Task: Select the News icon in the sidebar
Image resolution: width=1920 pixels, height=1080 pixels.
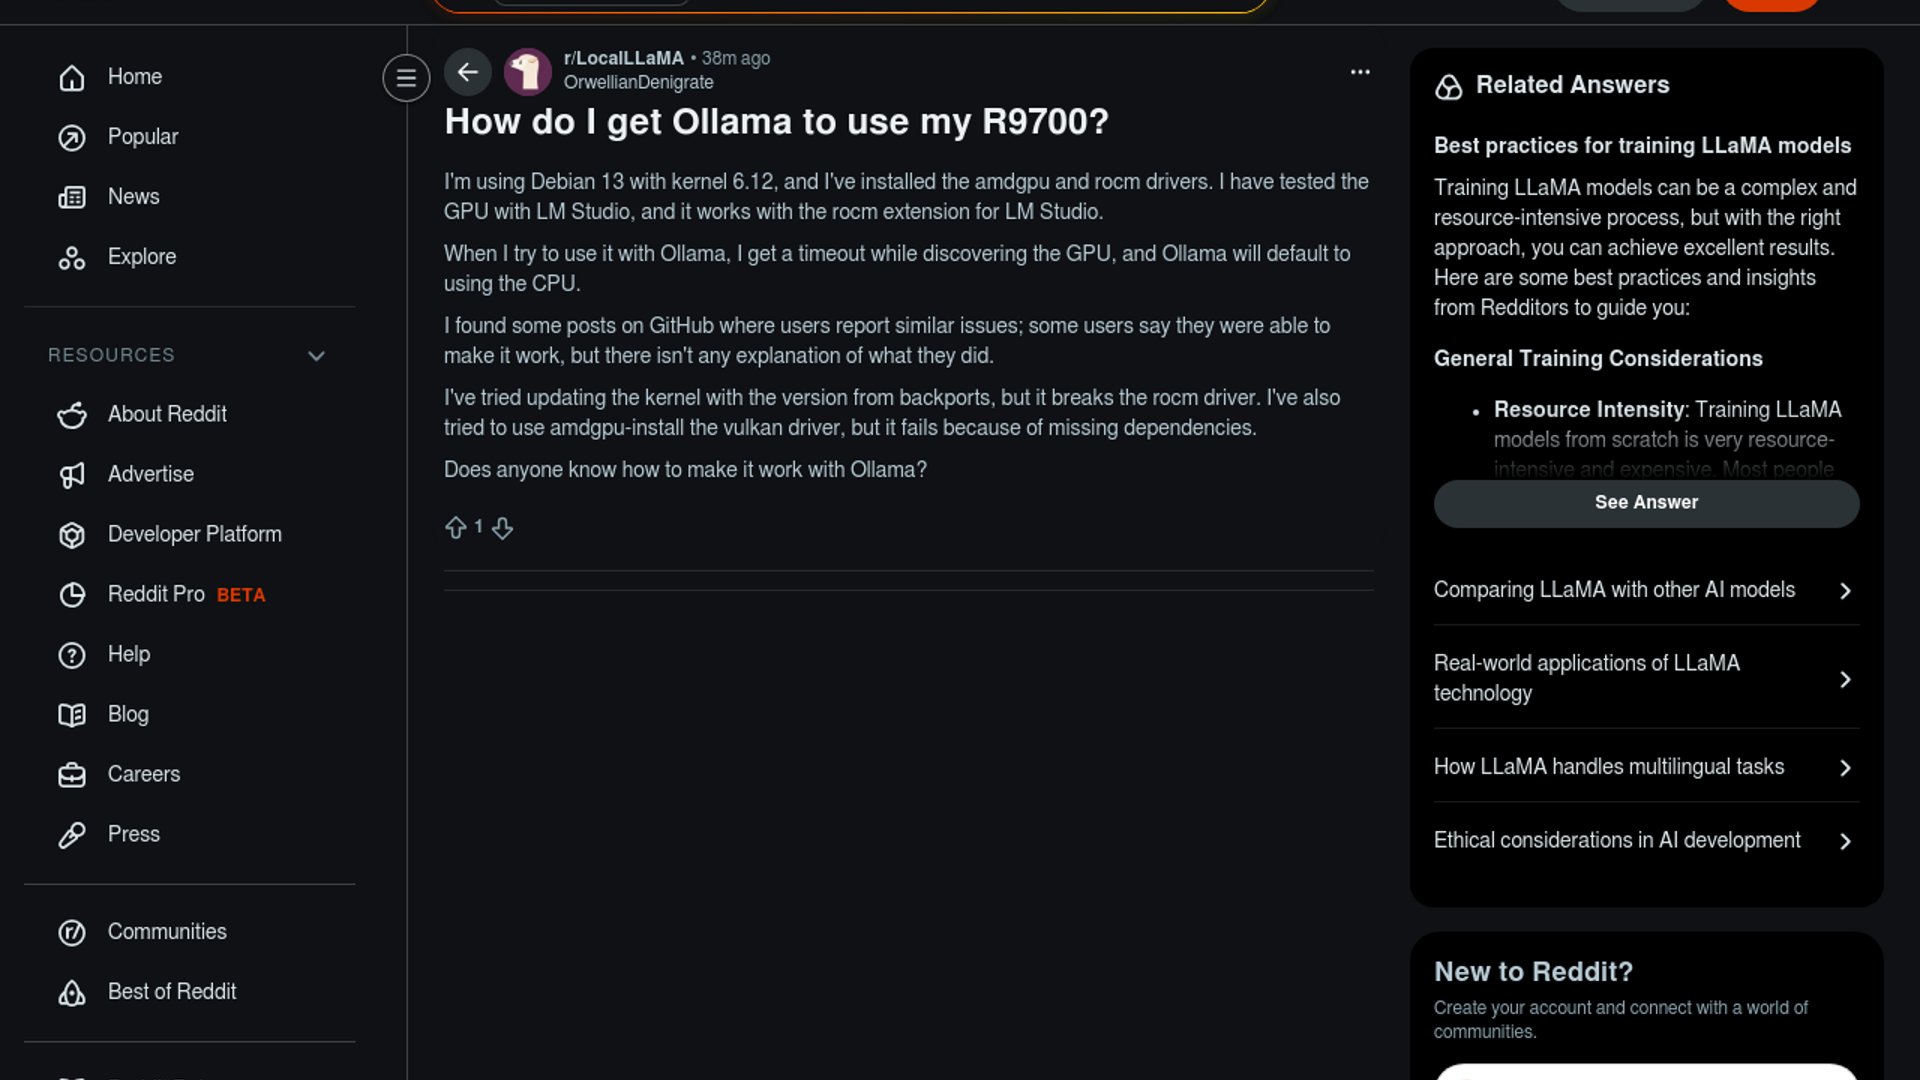Action: tap(72, 197)
